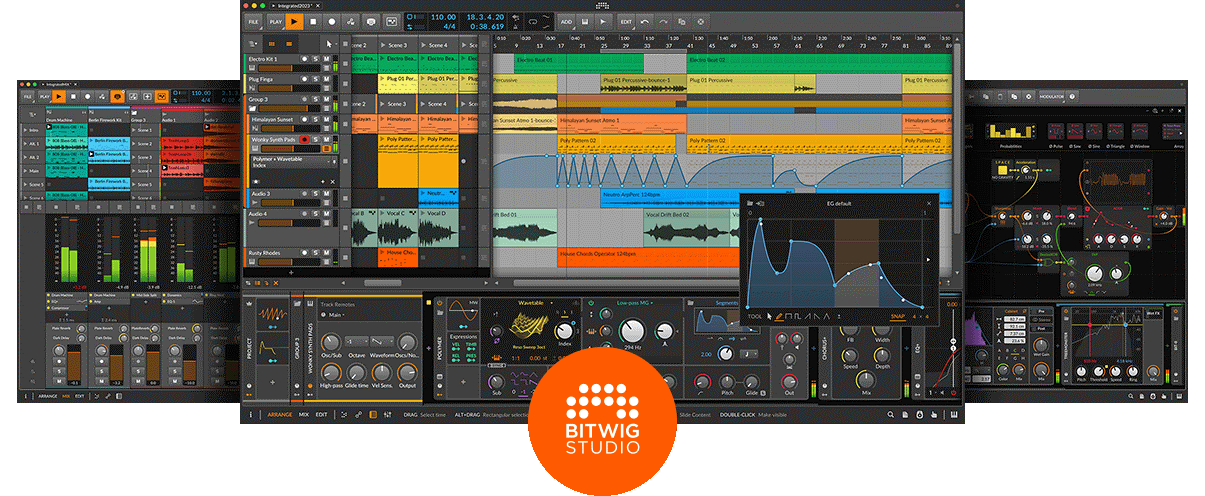Click the orange Play transport button

(x=294, y=21)
